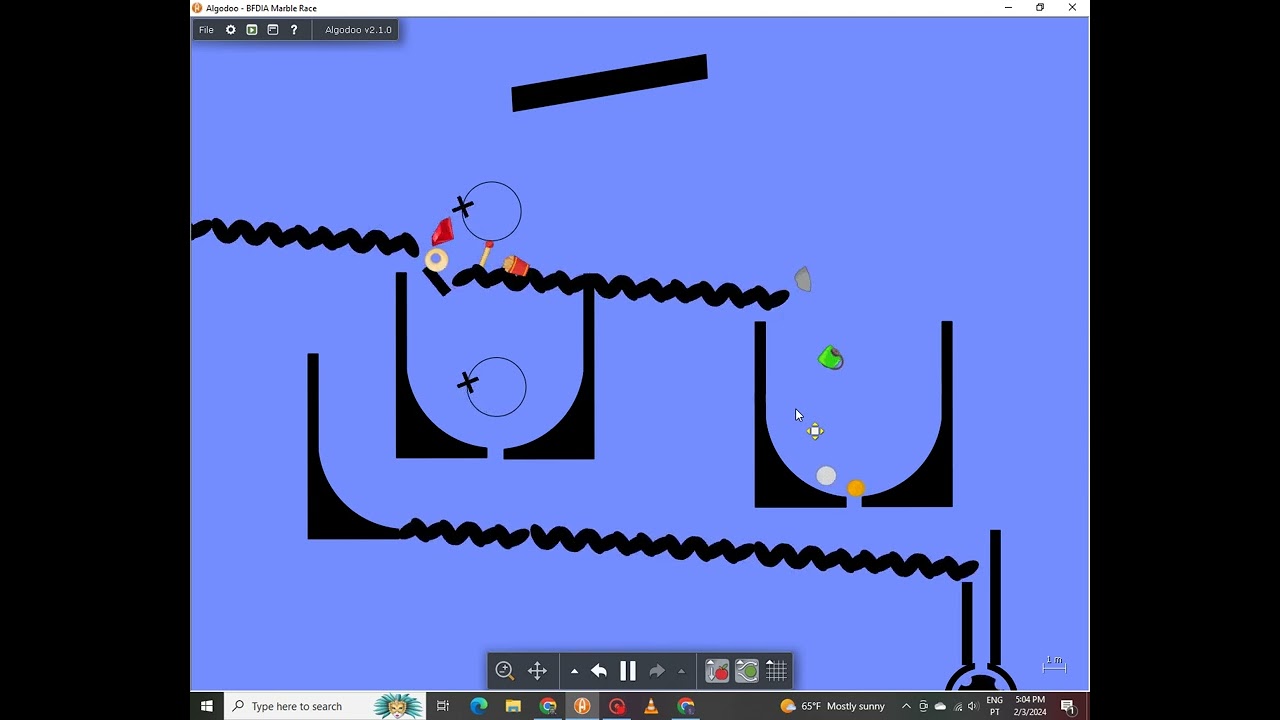Image resolution: width=1280 pixels, height=720 pixels.
Task: Switch ENG PT input language
Action: (x=995, y=706)
